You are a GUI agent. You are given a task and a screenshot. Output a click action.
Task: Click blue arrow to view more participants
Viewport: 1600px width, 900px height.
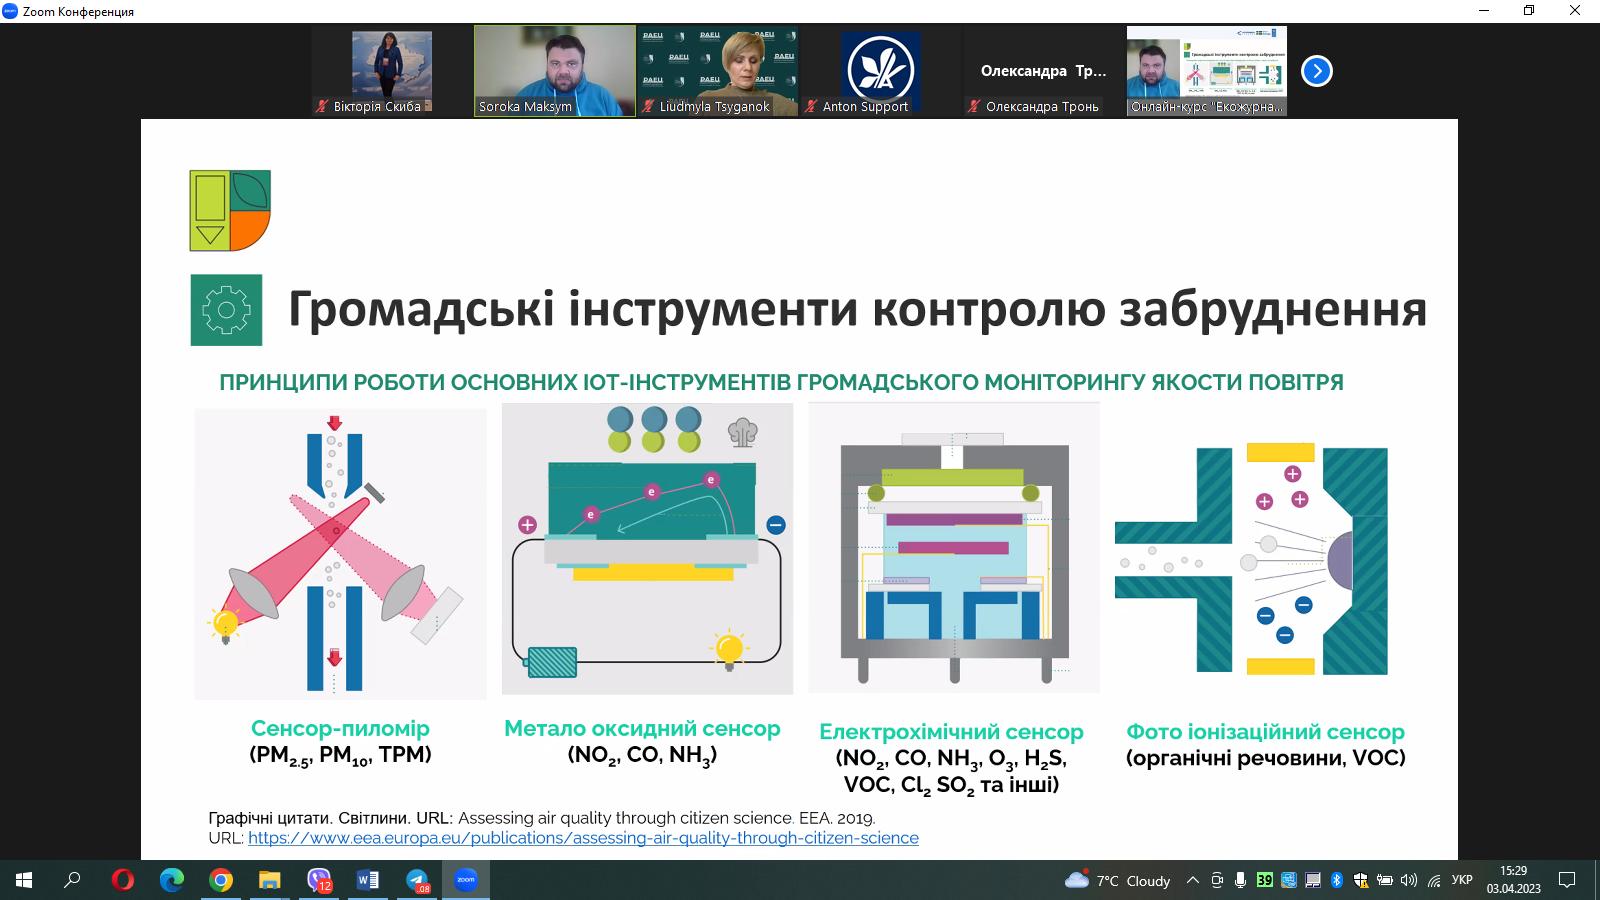click(x=1318, y=70)
